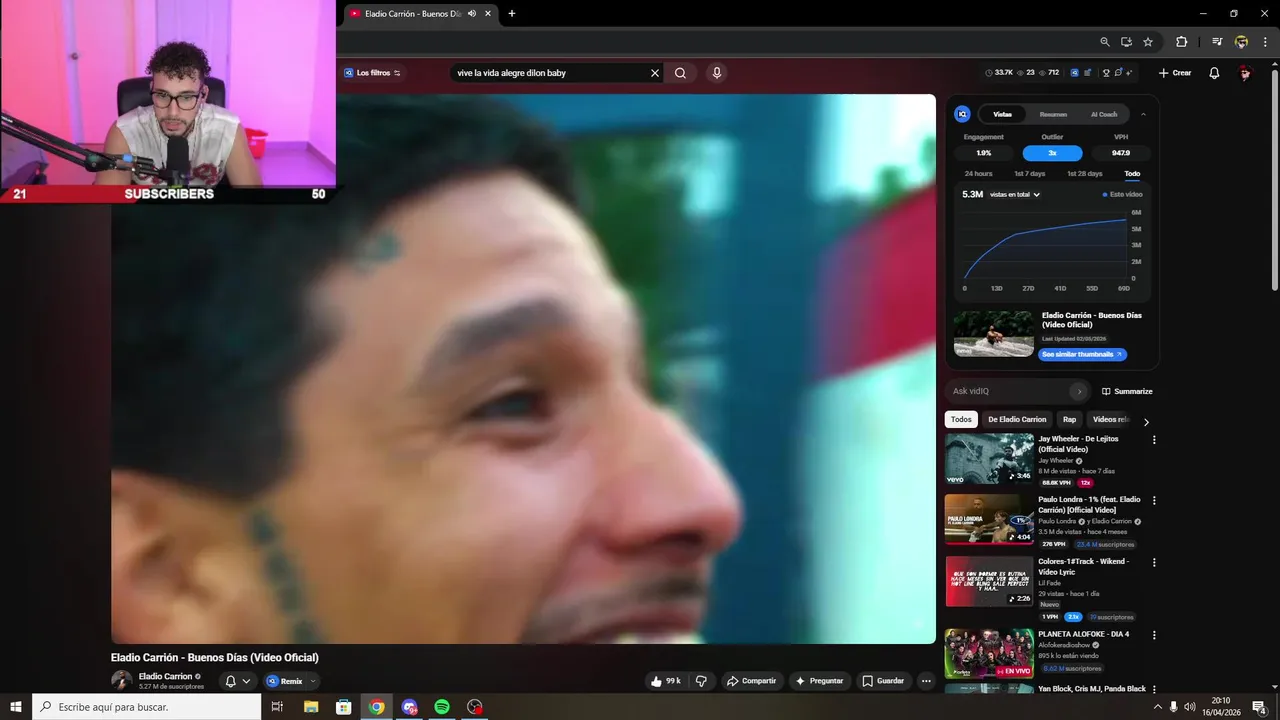Like the video with thumbs up

click(666, 681)
